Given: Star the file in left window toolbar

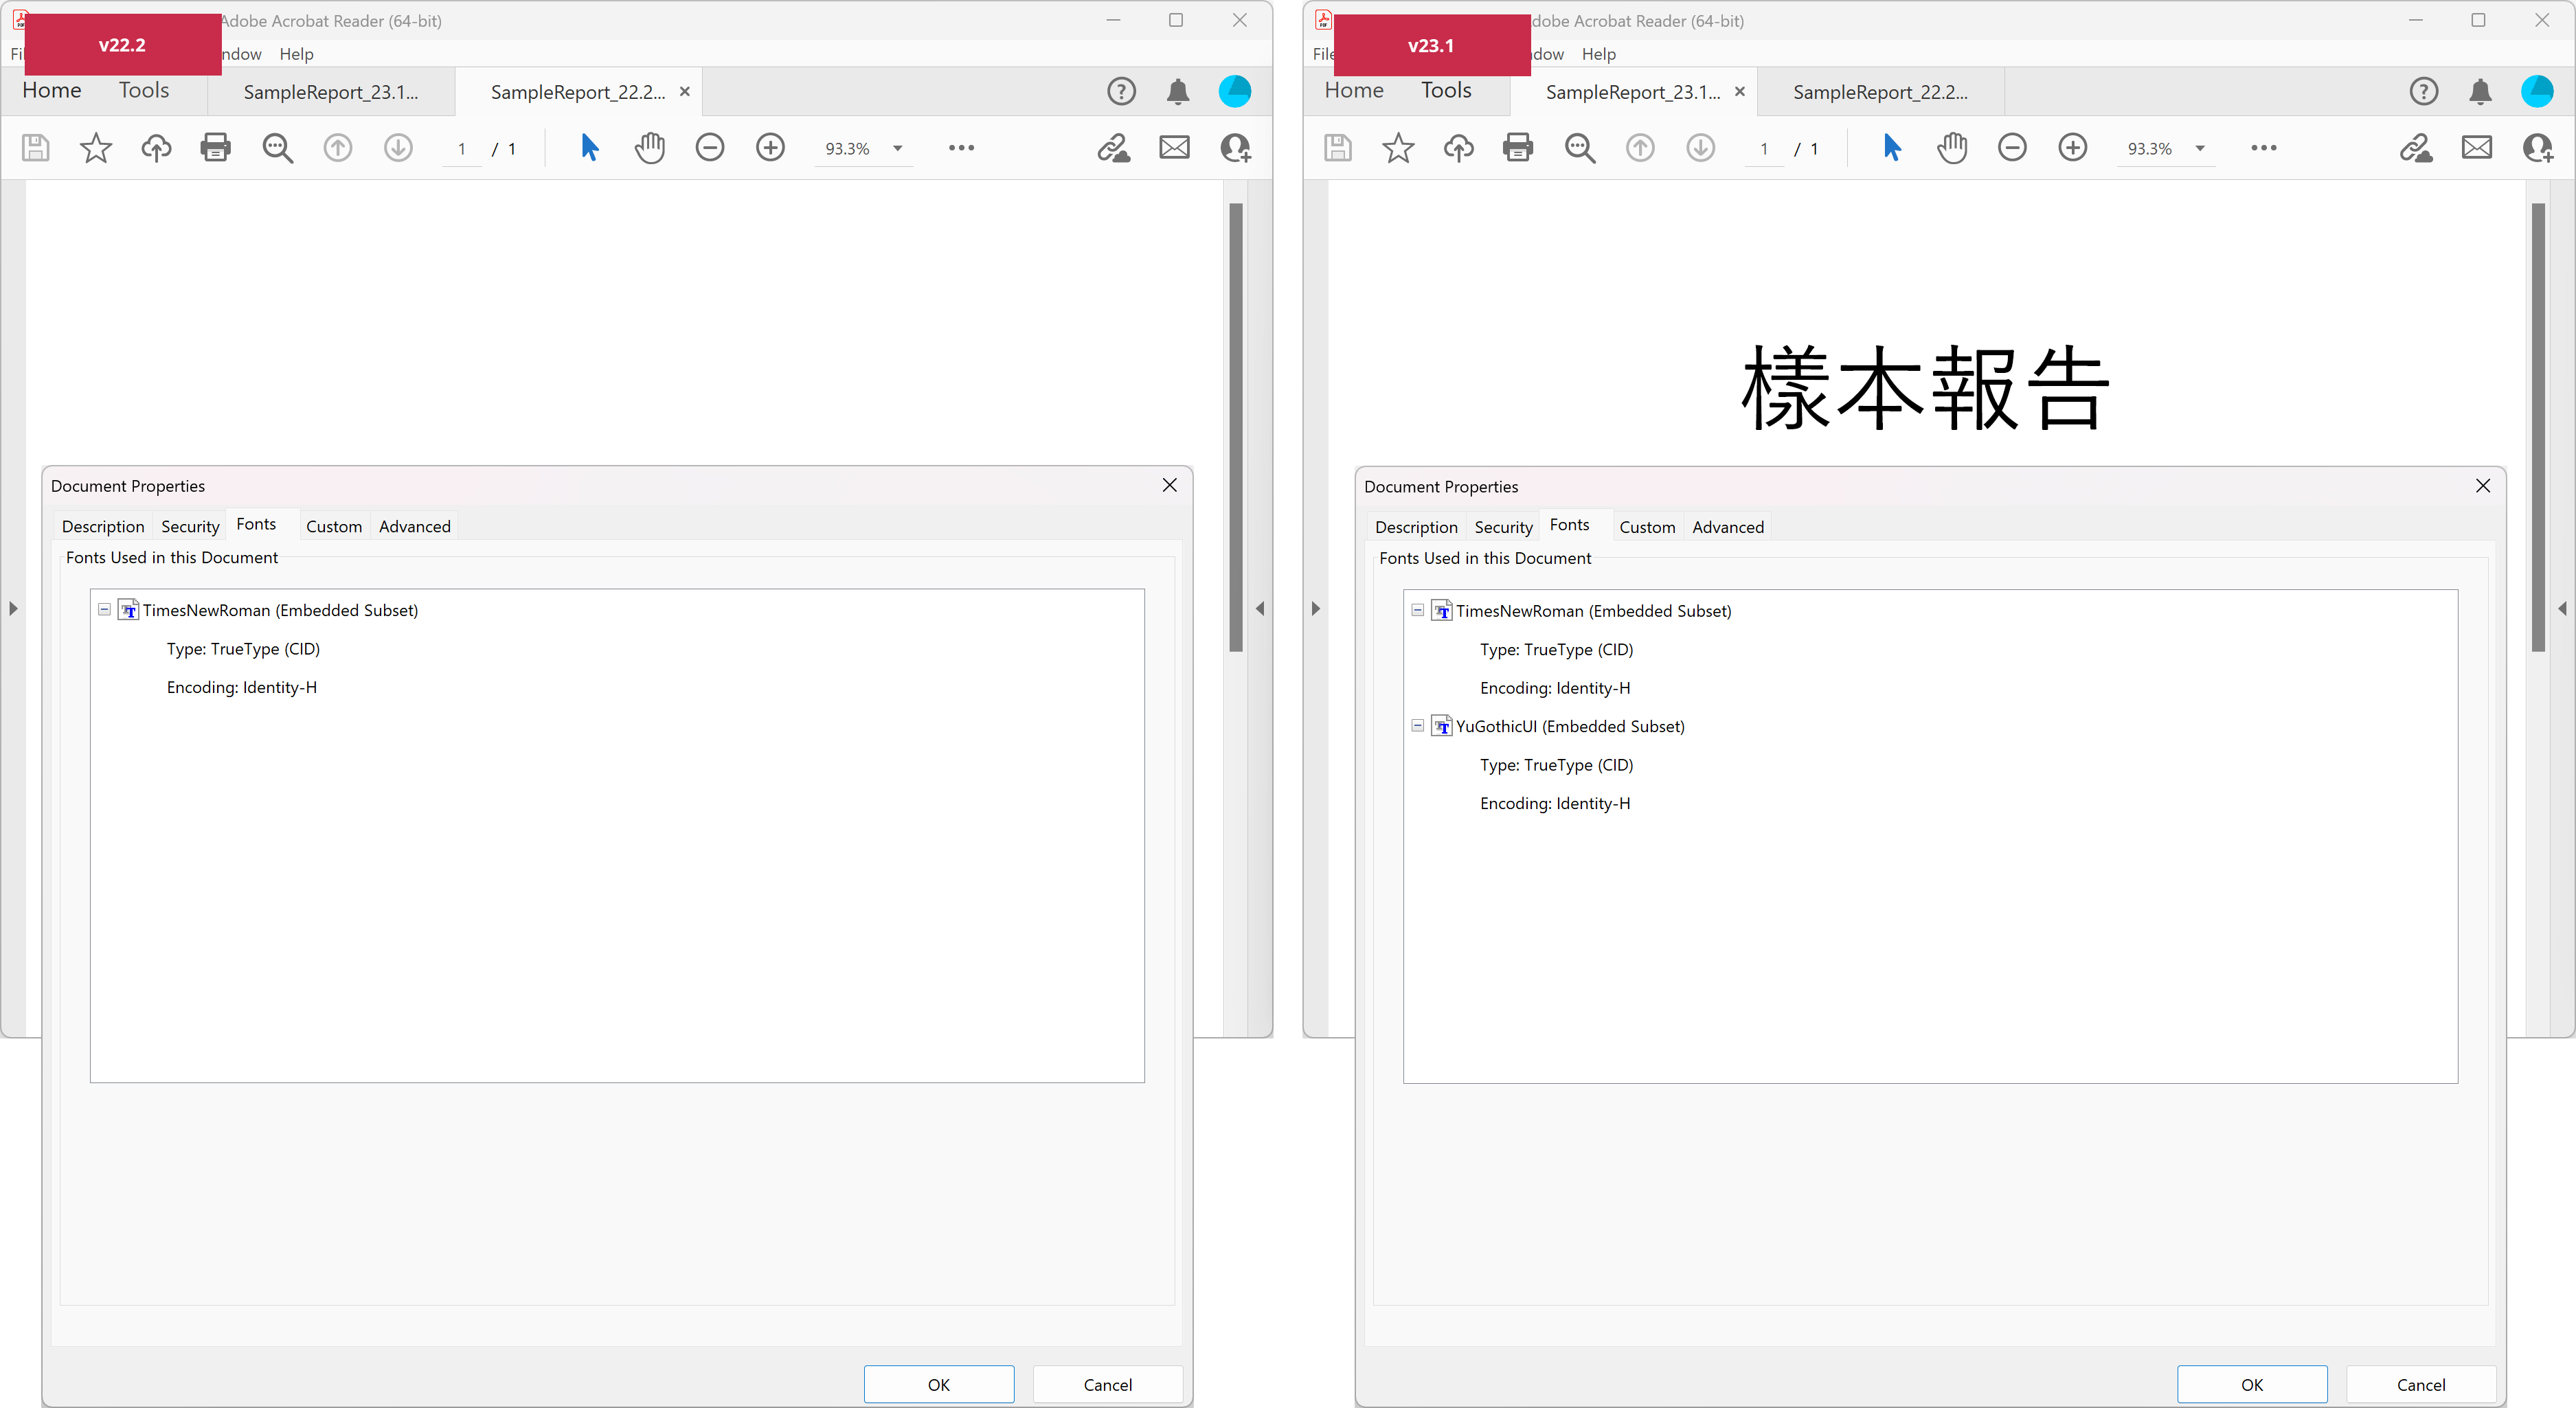Looking at the screenshot, I should coord(96,148).
